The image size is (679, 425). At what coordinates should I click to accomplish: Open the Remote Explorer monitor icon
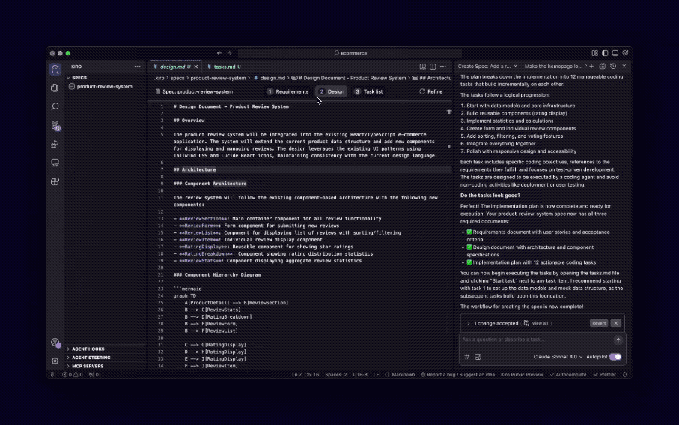coord(55,163)
